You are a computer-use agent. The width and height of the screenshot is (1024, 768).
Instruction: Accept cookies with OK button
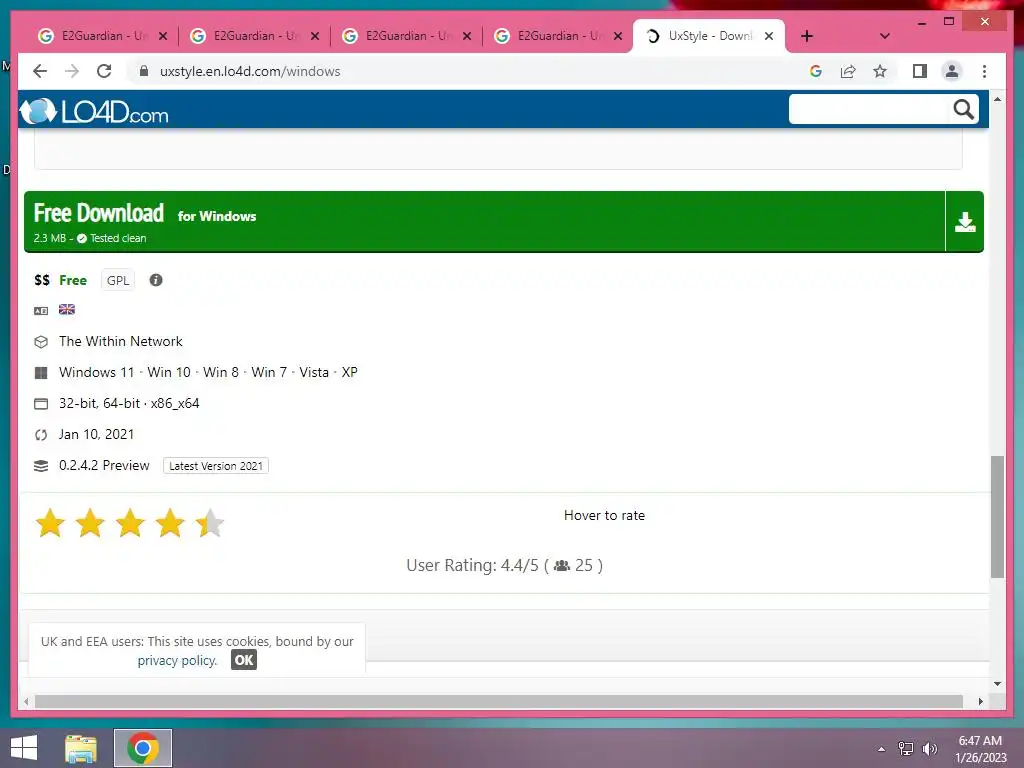[244, 660]
